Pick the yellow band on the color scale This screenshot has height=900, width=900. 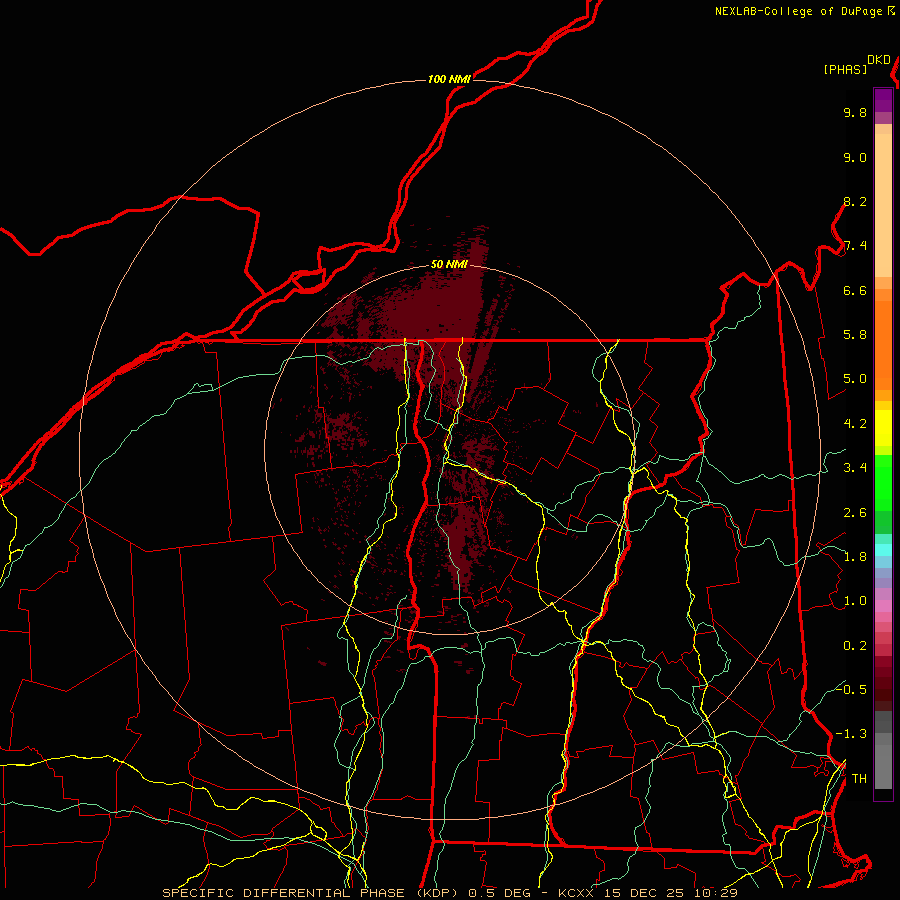(x=883, y=428)
